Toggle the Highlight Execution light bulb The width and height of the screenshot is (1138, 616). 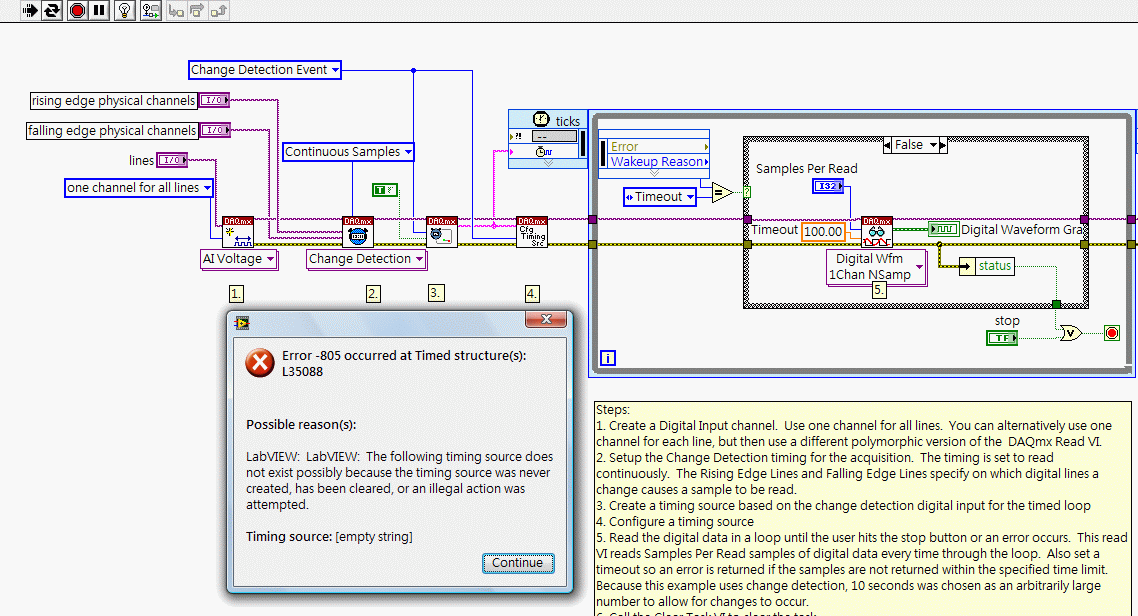click(124, 11)
